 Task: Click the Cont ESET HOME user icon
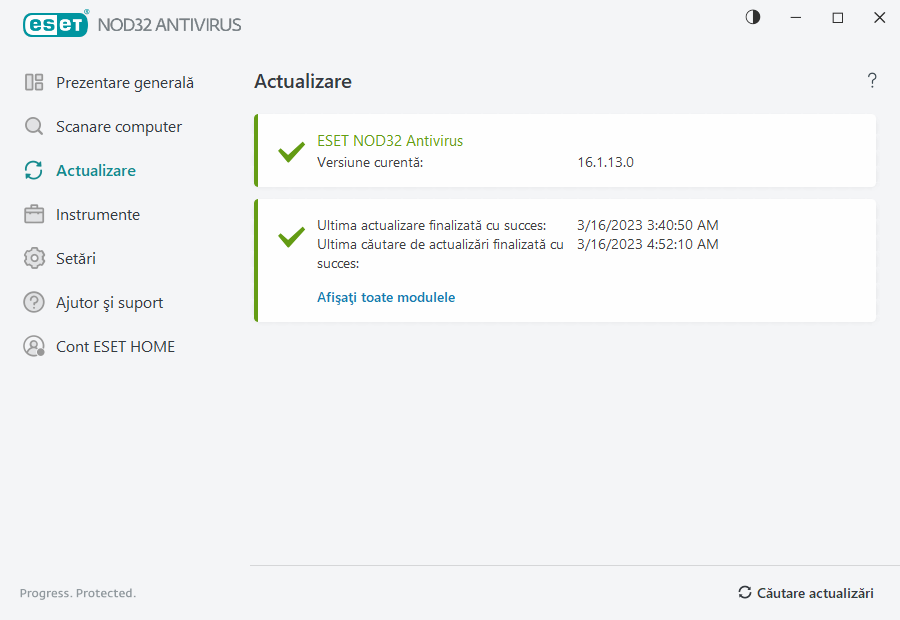click(x=34, y=347)
